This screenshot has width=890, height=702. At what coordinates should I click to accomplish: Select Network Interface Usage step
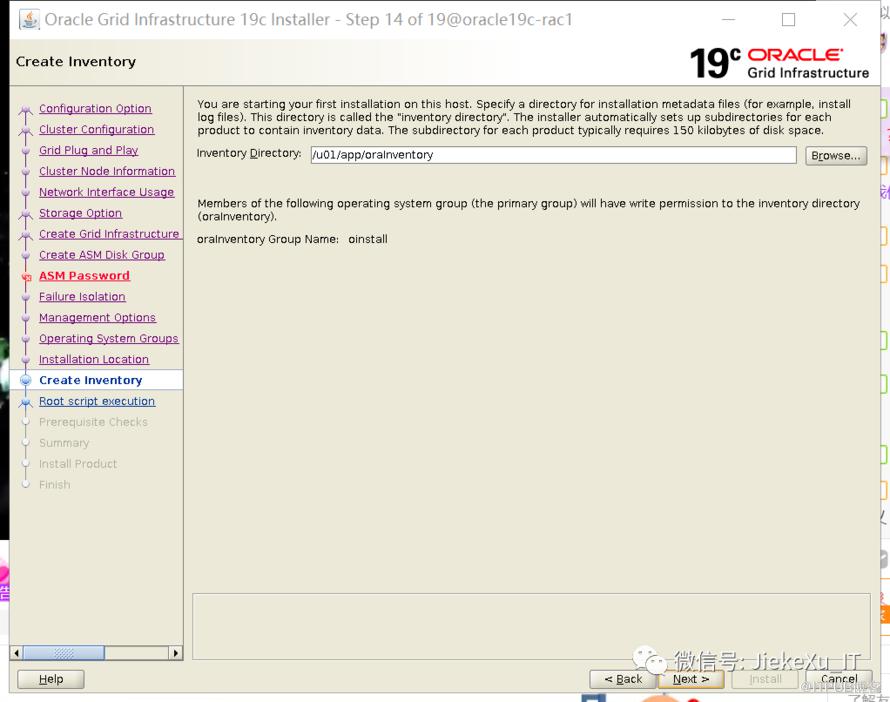[106, 193]
